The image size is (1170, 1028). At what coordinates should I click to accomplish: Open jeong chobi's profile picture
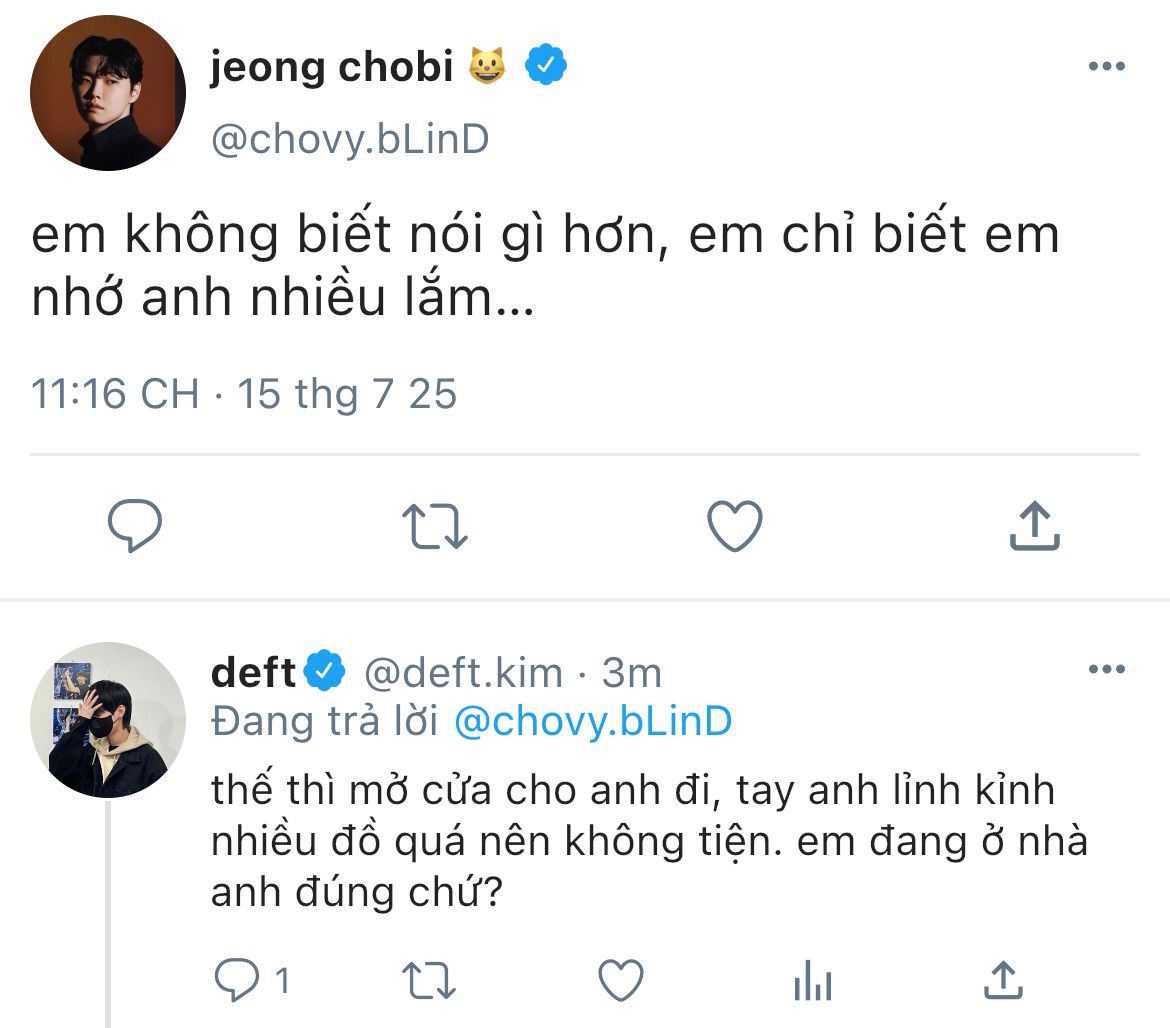pos(108,93)
